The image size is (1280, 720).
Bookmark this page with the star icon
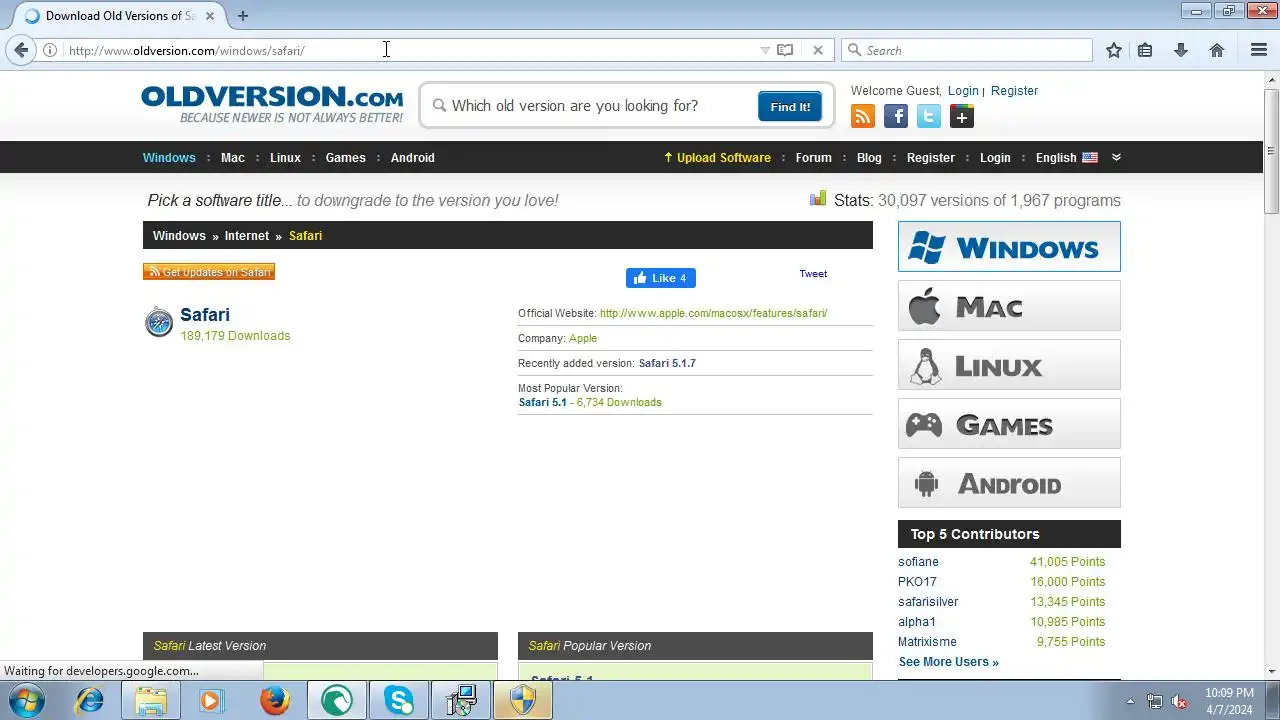pos(1114,50)
